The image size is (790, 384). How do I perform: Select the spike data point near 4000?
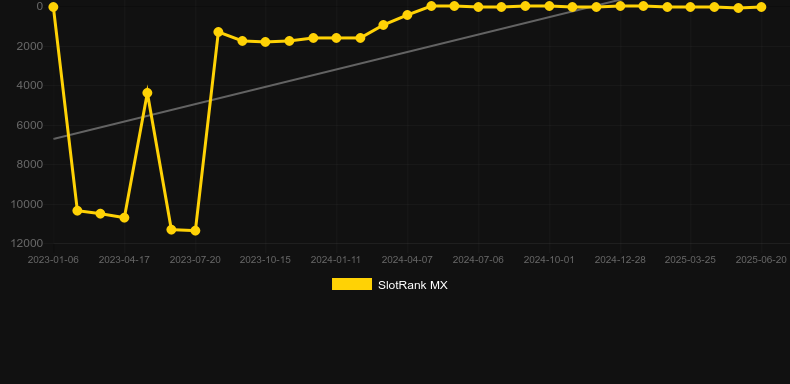pyautogui.click(x=147, y=93)
